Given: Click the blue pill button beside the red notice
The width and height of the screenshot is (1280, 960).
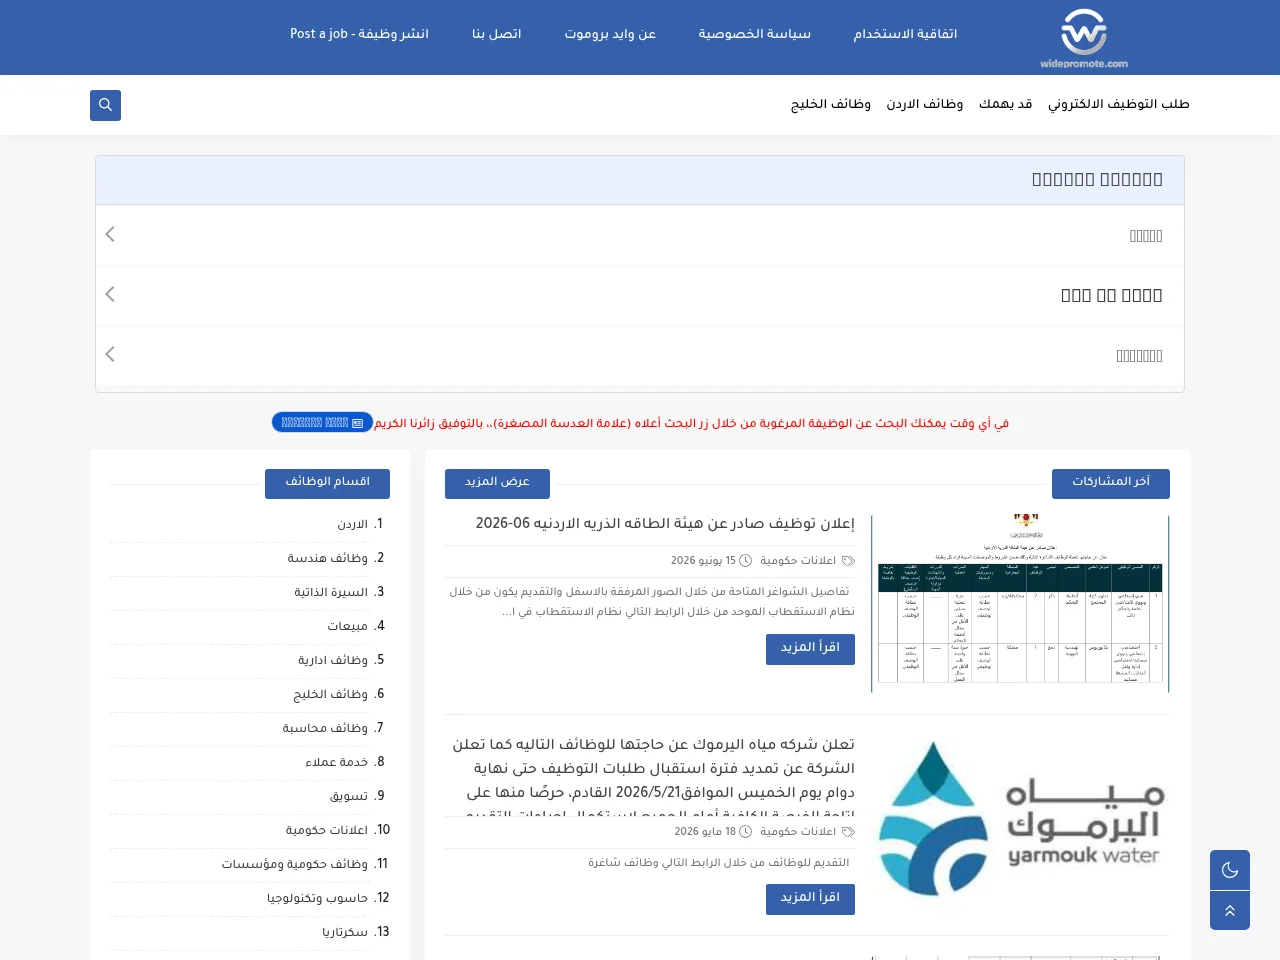Looking at the screenshot, I should click(322, 423).
